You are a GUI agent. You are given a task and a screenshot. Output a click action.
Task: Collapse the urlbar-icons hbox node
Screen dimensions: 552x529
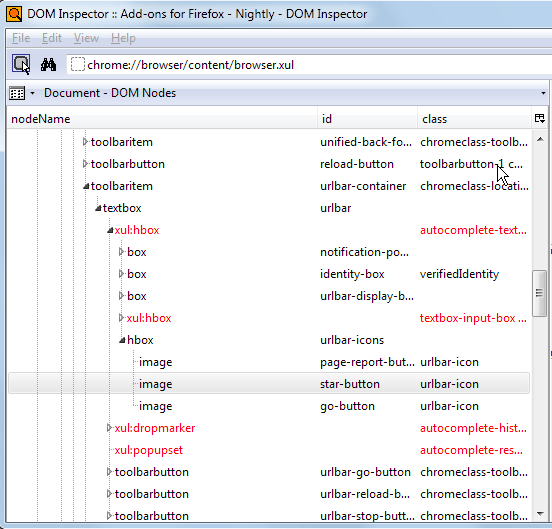point(122,340)
